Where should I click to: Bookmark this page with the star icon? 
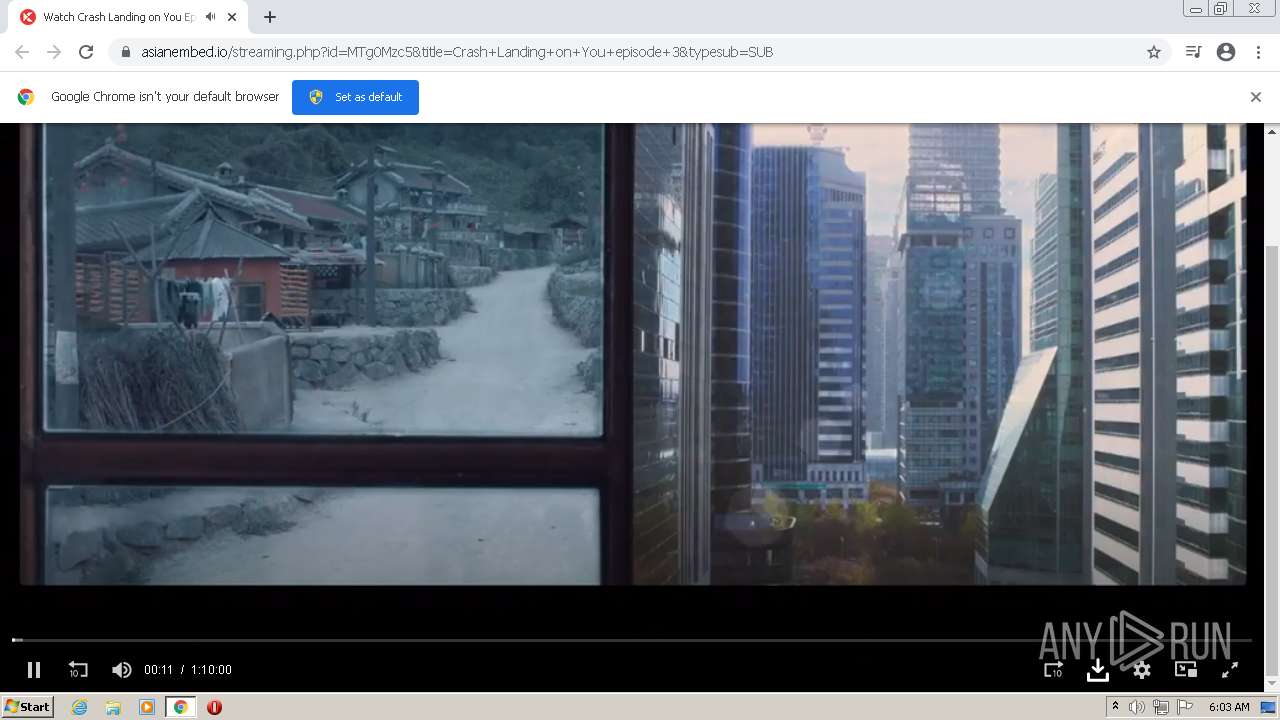[1154, 52]
